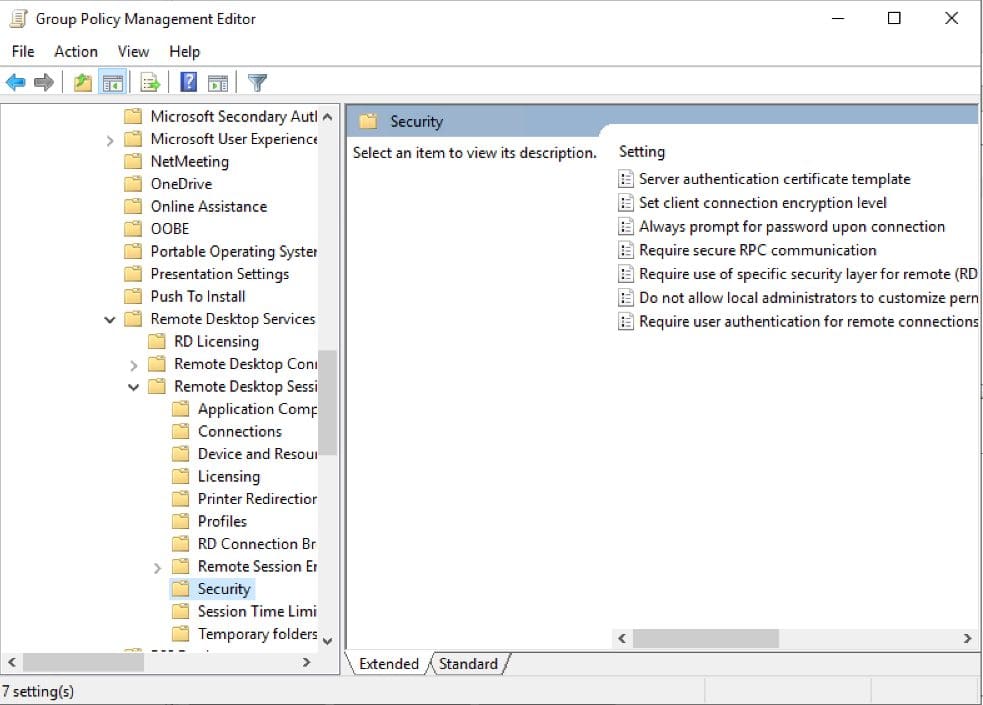Click the policy icon beside Require secure RPC communication

[626, 251]
